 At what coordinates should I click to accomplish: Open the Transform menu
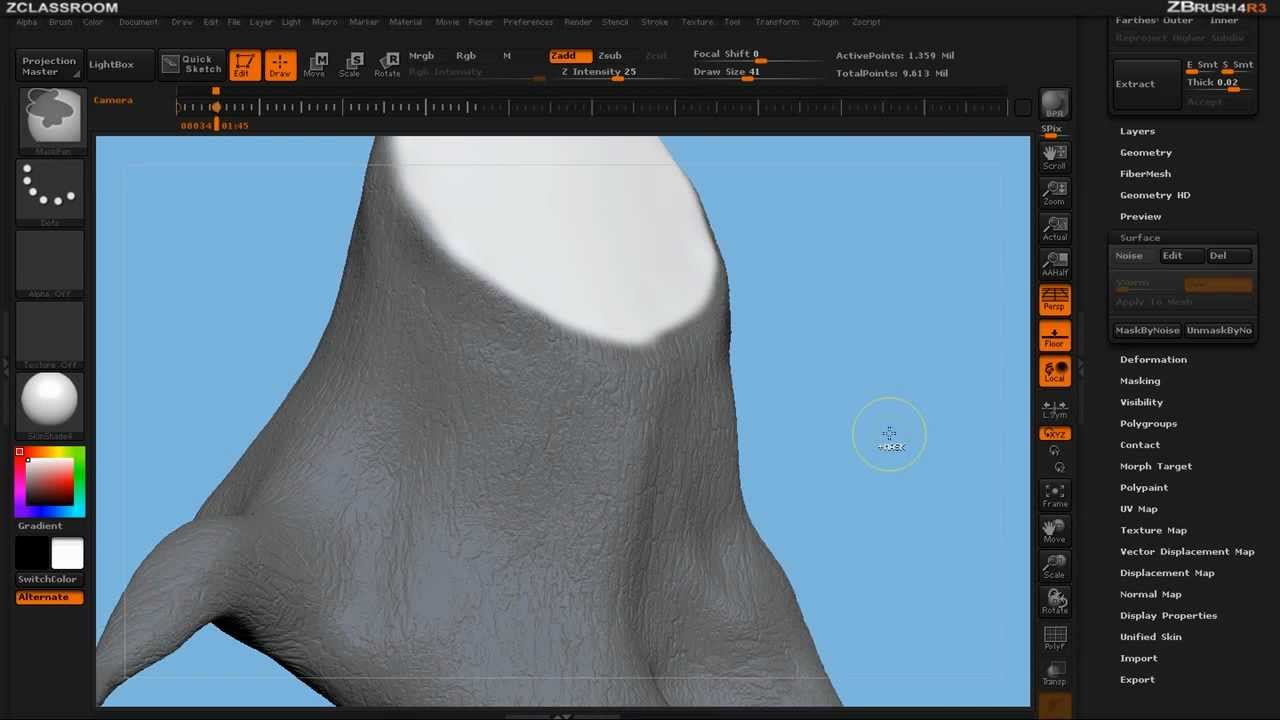tap(777, 22)
